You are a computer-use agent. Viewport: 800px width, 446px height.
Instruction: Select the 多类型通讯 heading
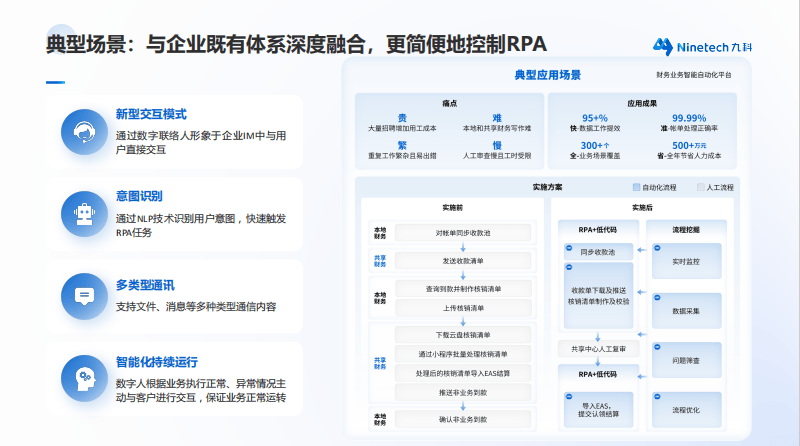145,285
